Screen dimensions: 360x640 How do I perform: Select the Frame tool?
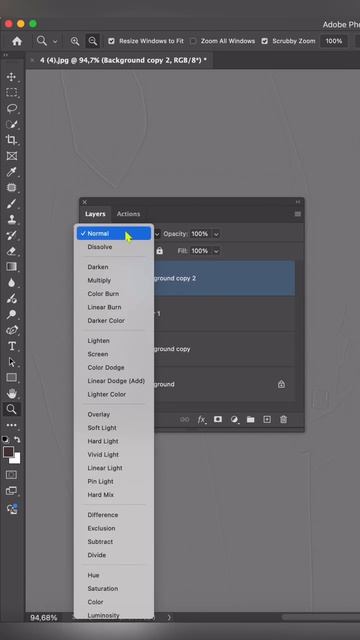11,156
